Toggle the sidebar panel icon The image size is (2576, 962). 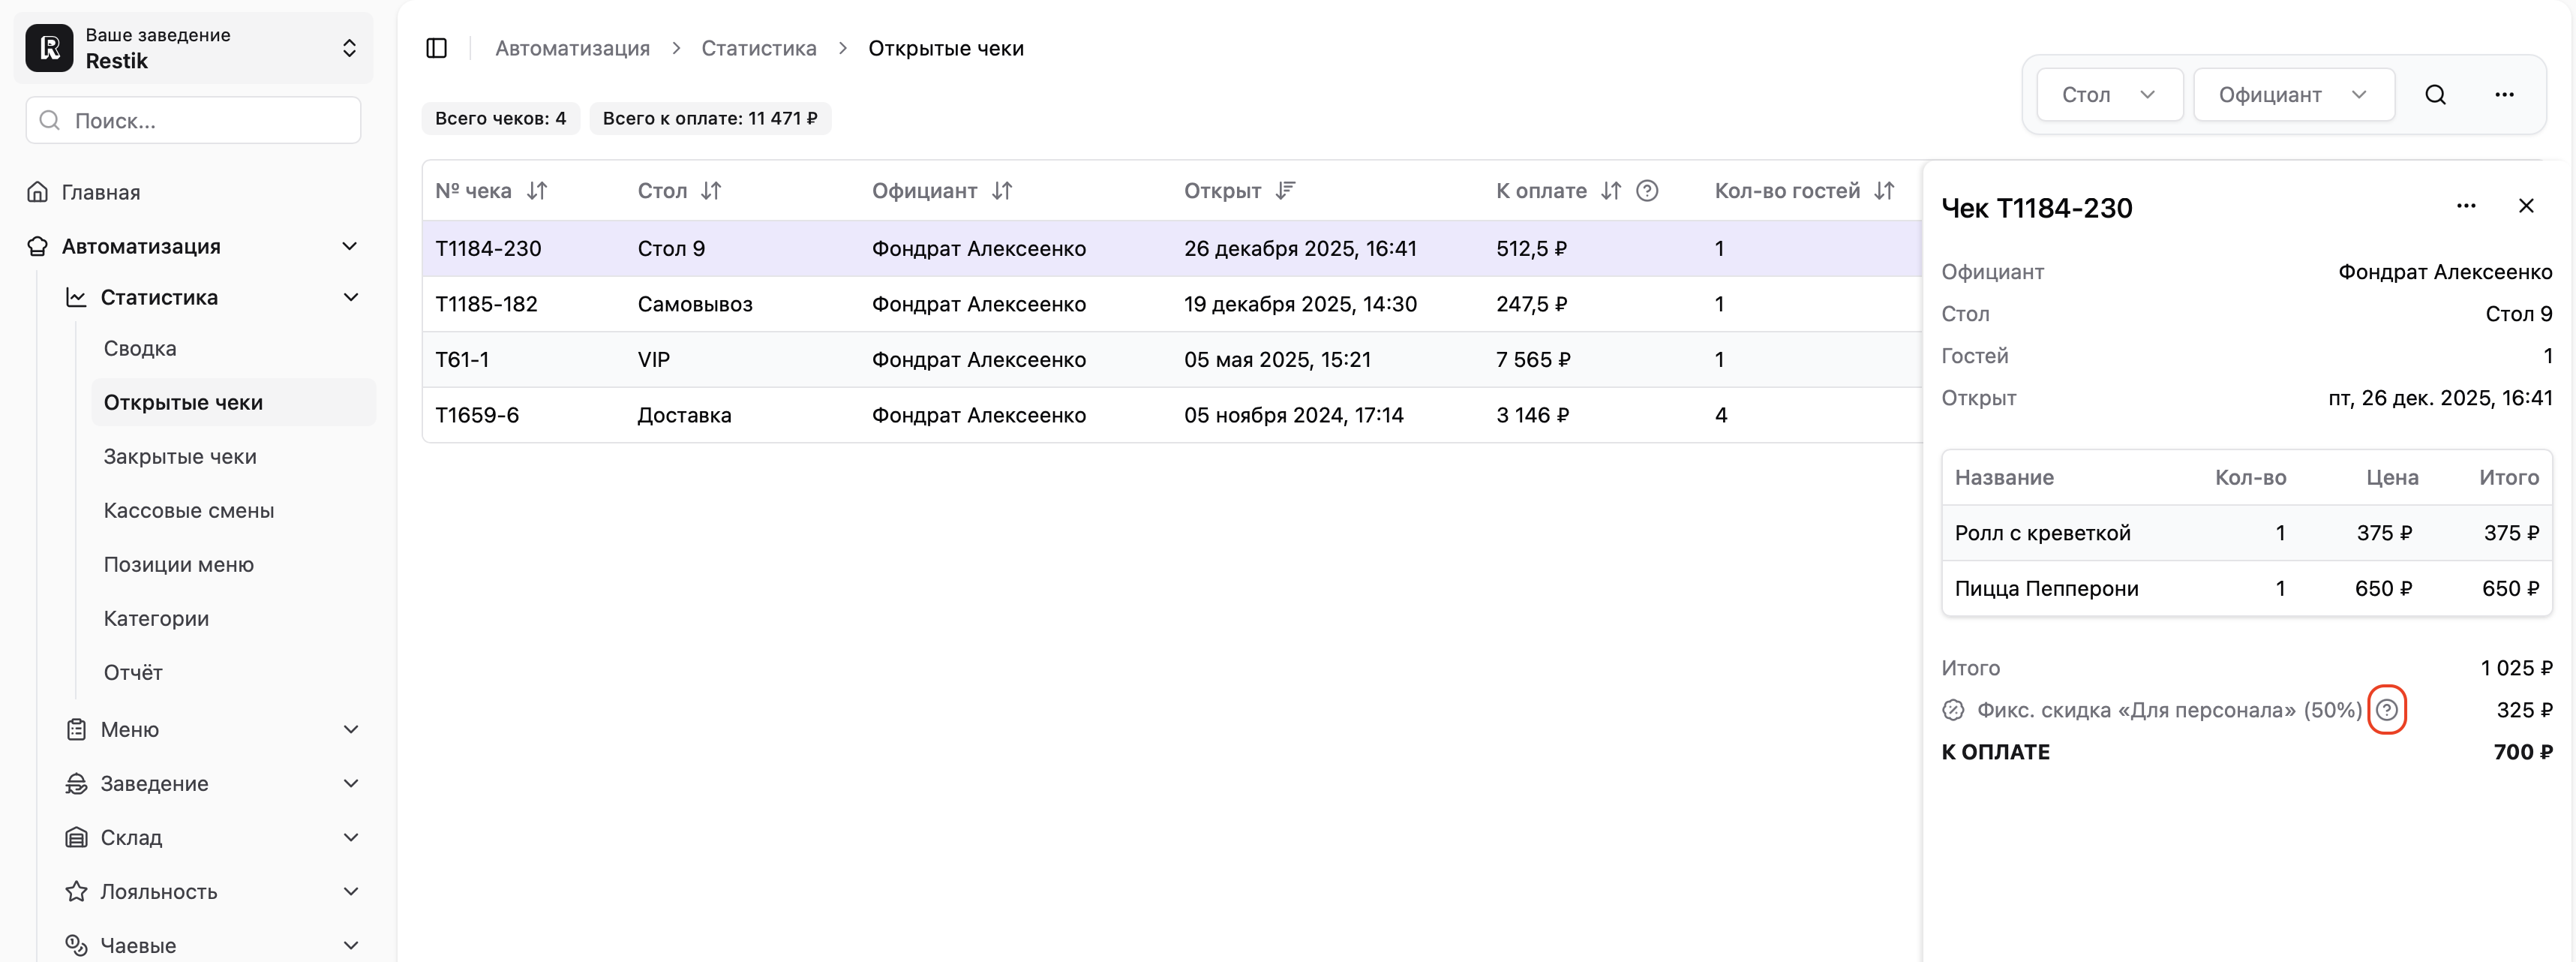(x=436, y=48)
